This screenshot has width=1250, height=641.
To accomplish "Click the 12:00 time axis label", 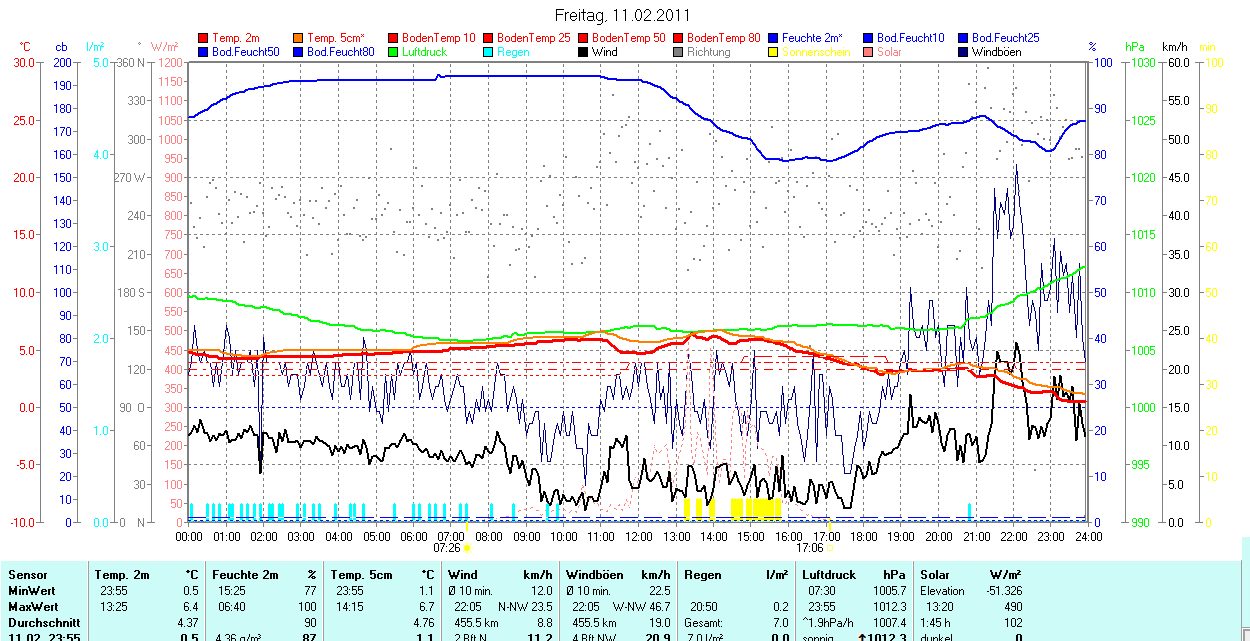I will (x=638, y=536).
